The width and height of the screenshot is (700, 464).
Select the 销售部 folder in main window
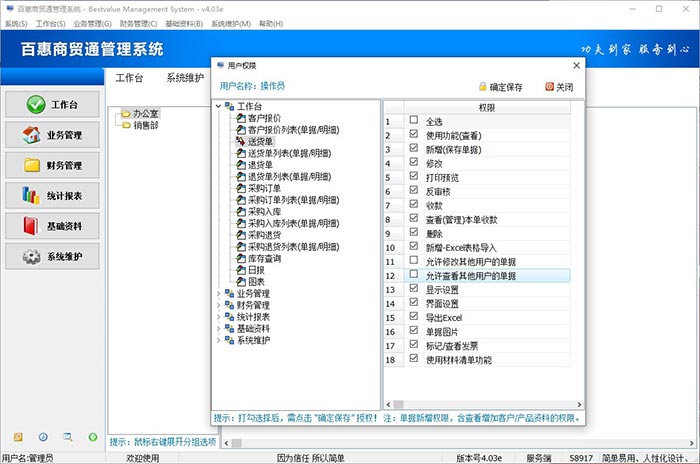click(140, 125)
